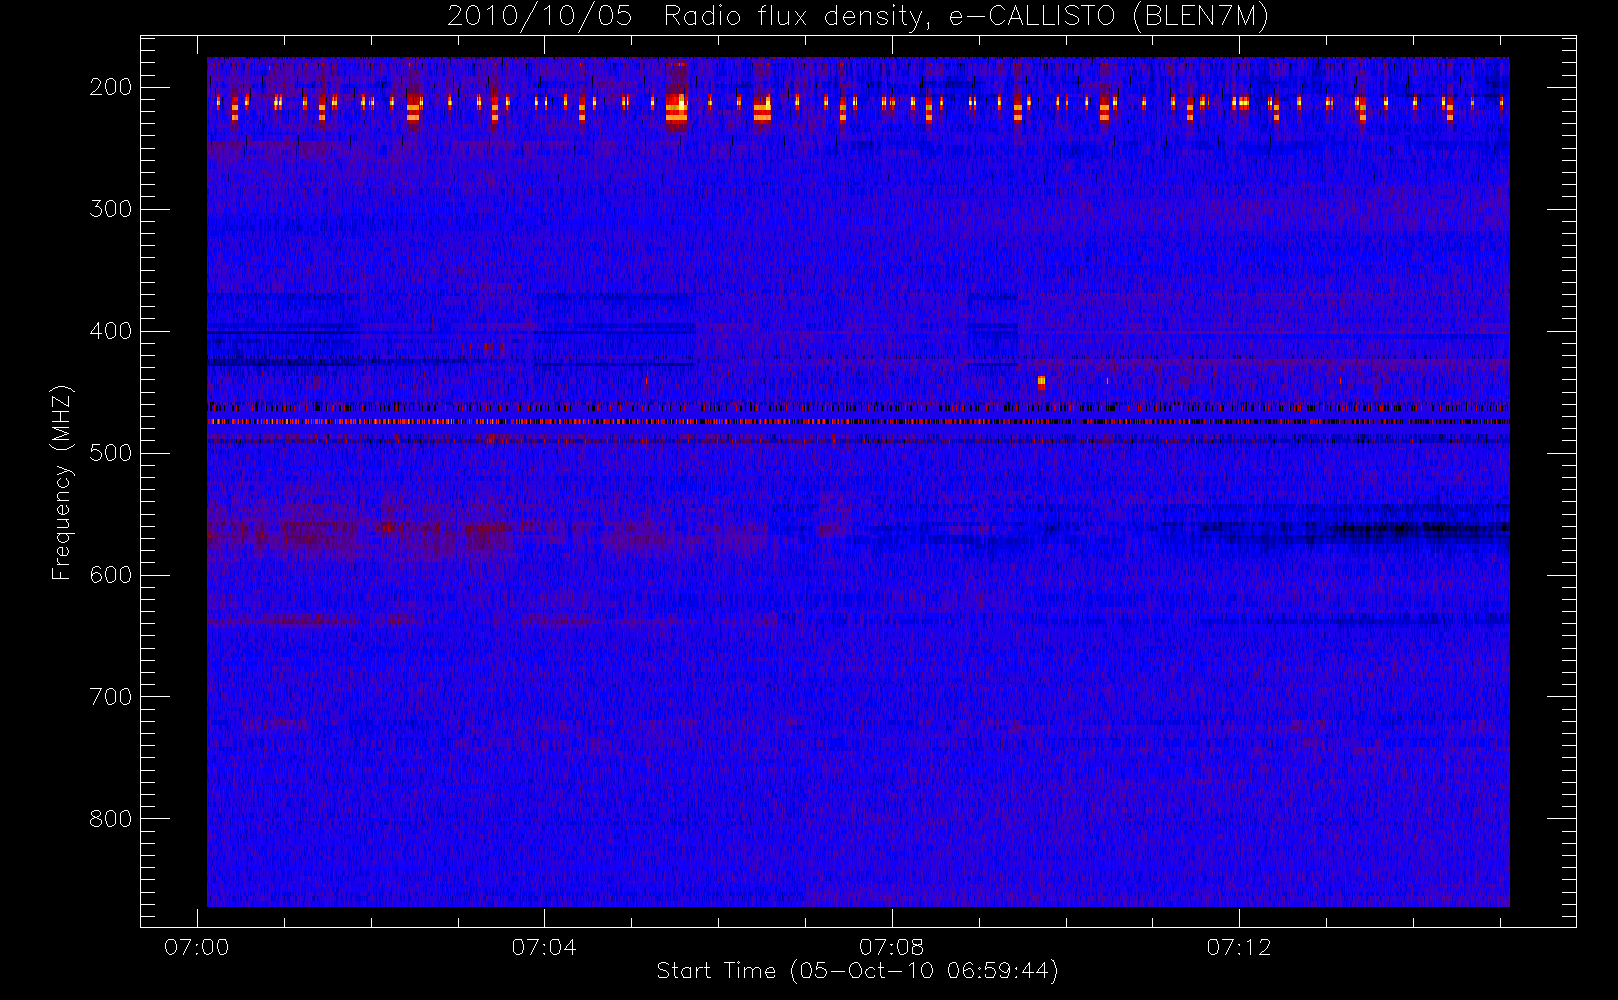
Task: Click the bright burst near 440 MHz
Action: click(1041, 382)
